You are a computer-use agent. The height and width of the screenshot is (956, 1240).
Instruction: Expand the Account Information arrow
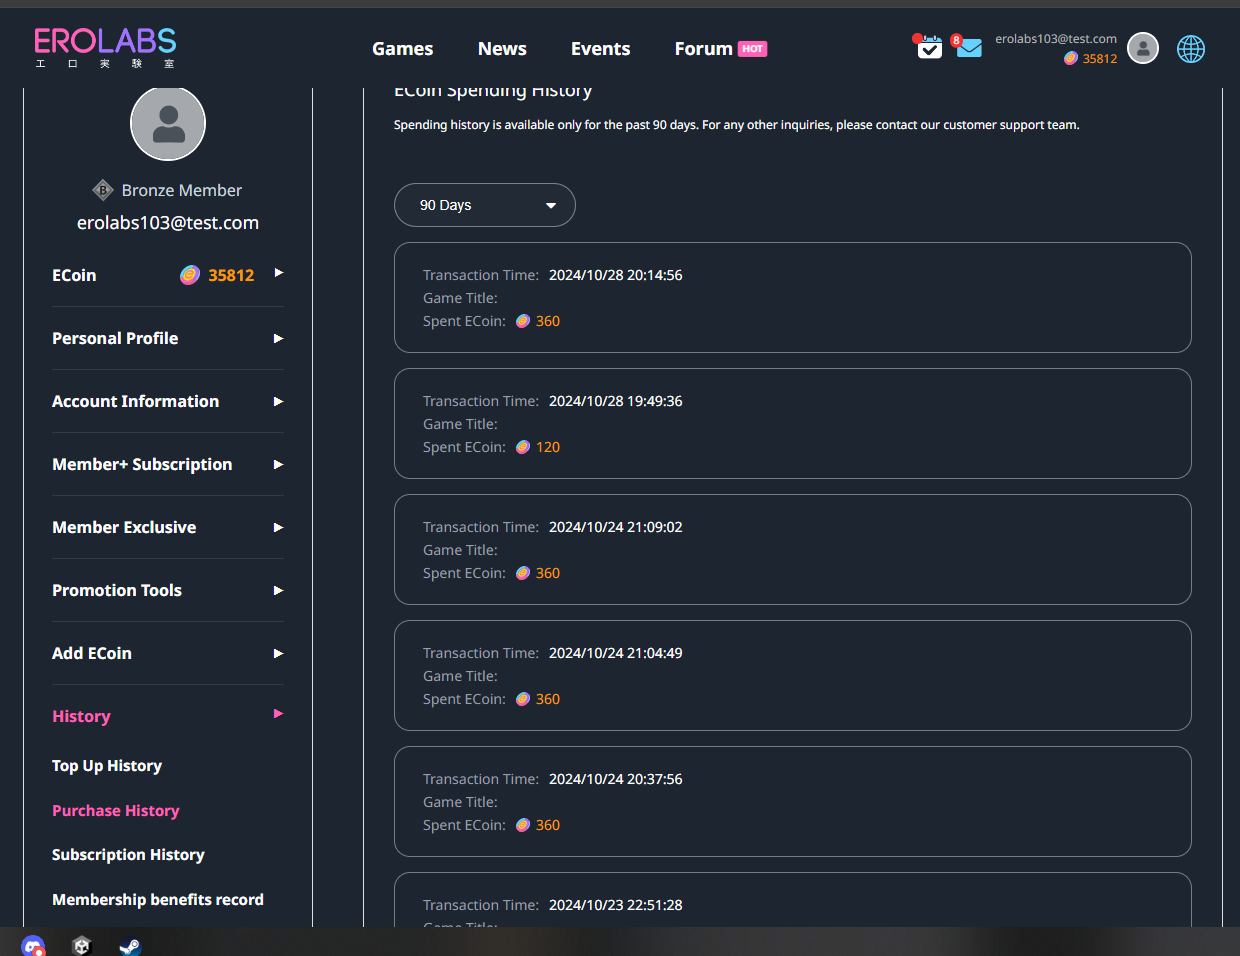coord(279,401)
